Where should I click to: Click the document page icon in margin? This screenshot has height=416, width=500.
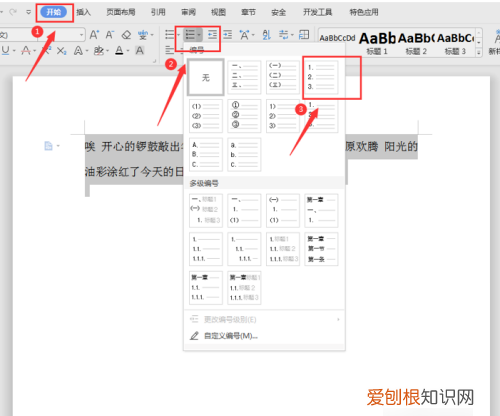coord(48,146)
